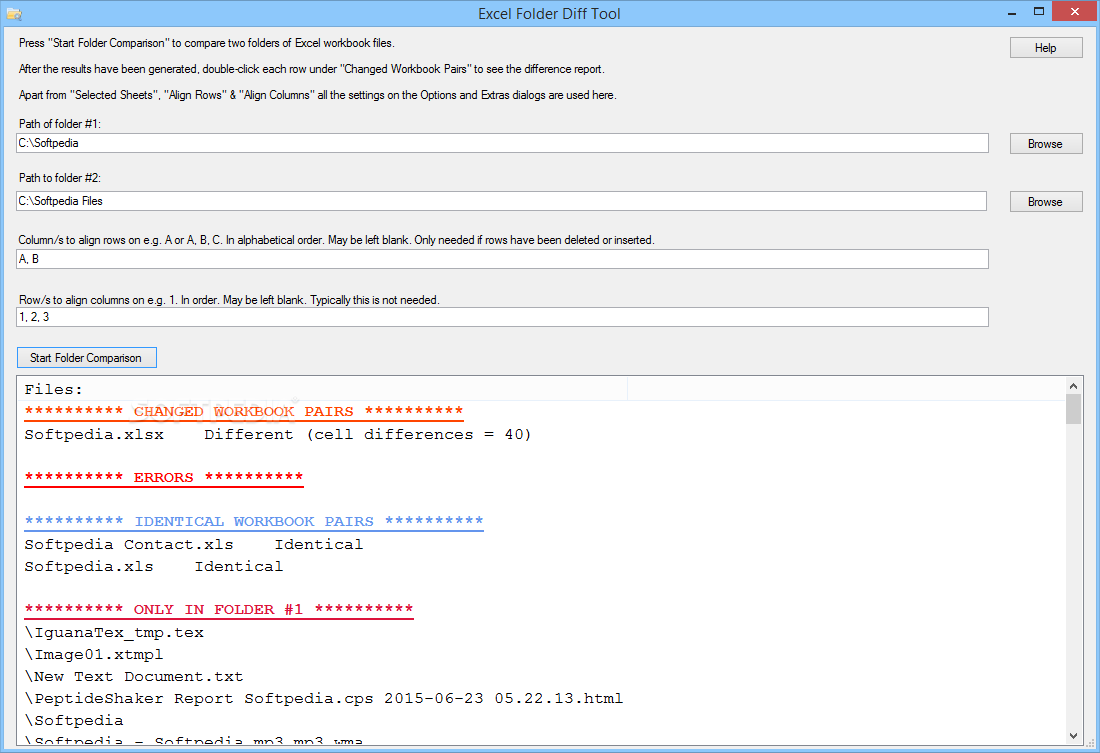1100x753 pixels.
Task: Select the \Softpedia folder entry
Action: (x=74, y=720)
